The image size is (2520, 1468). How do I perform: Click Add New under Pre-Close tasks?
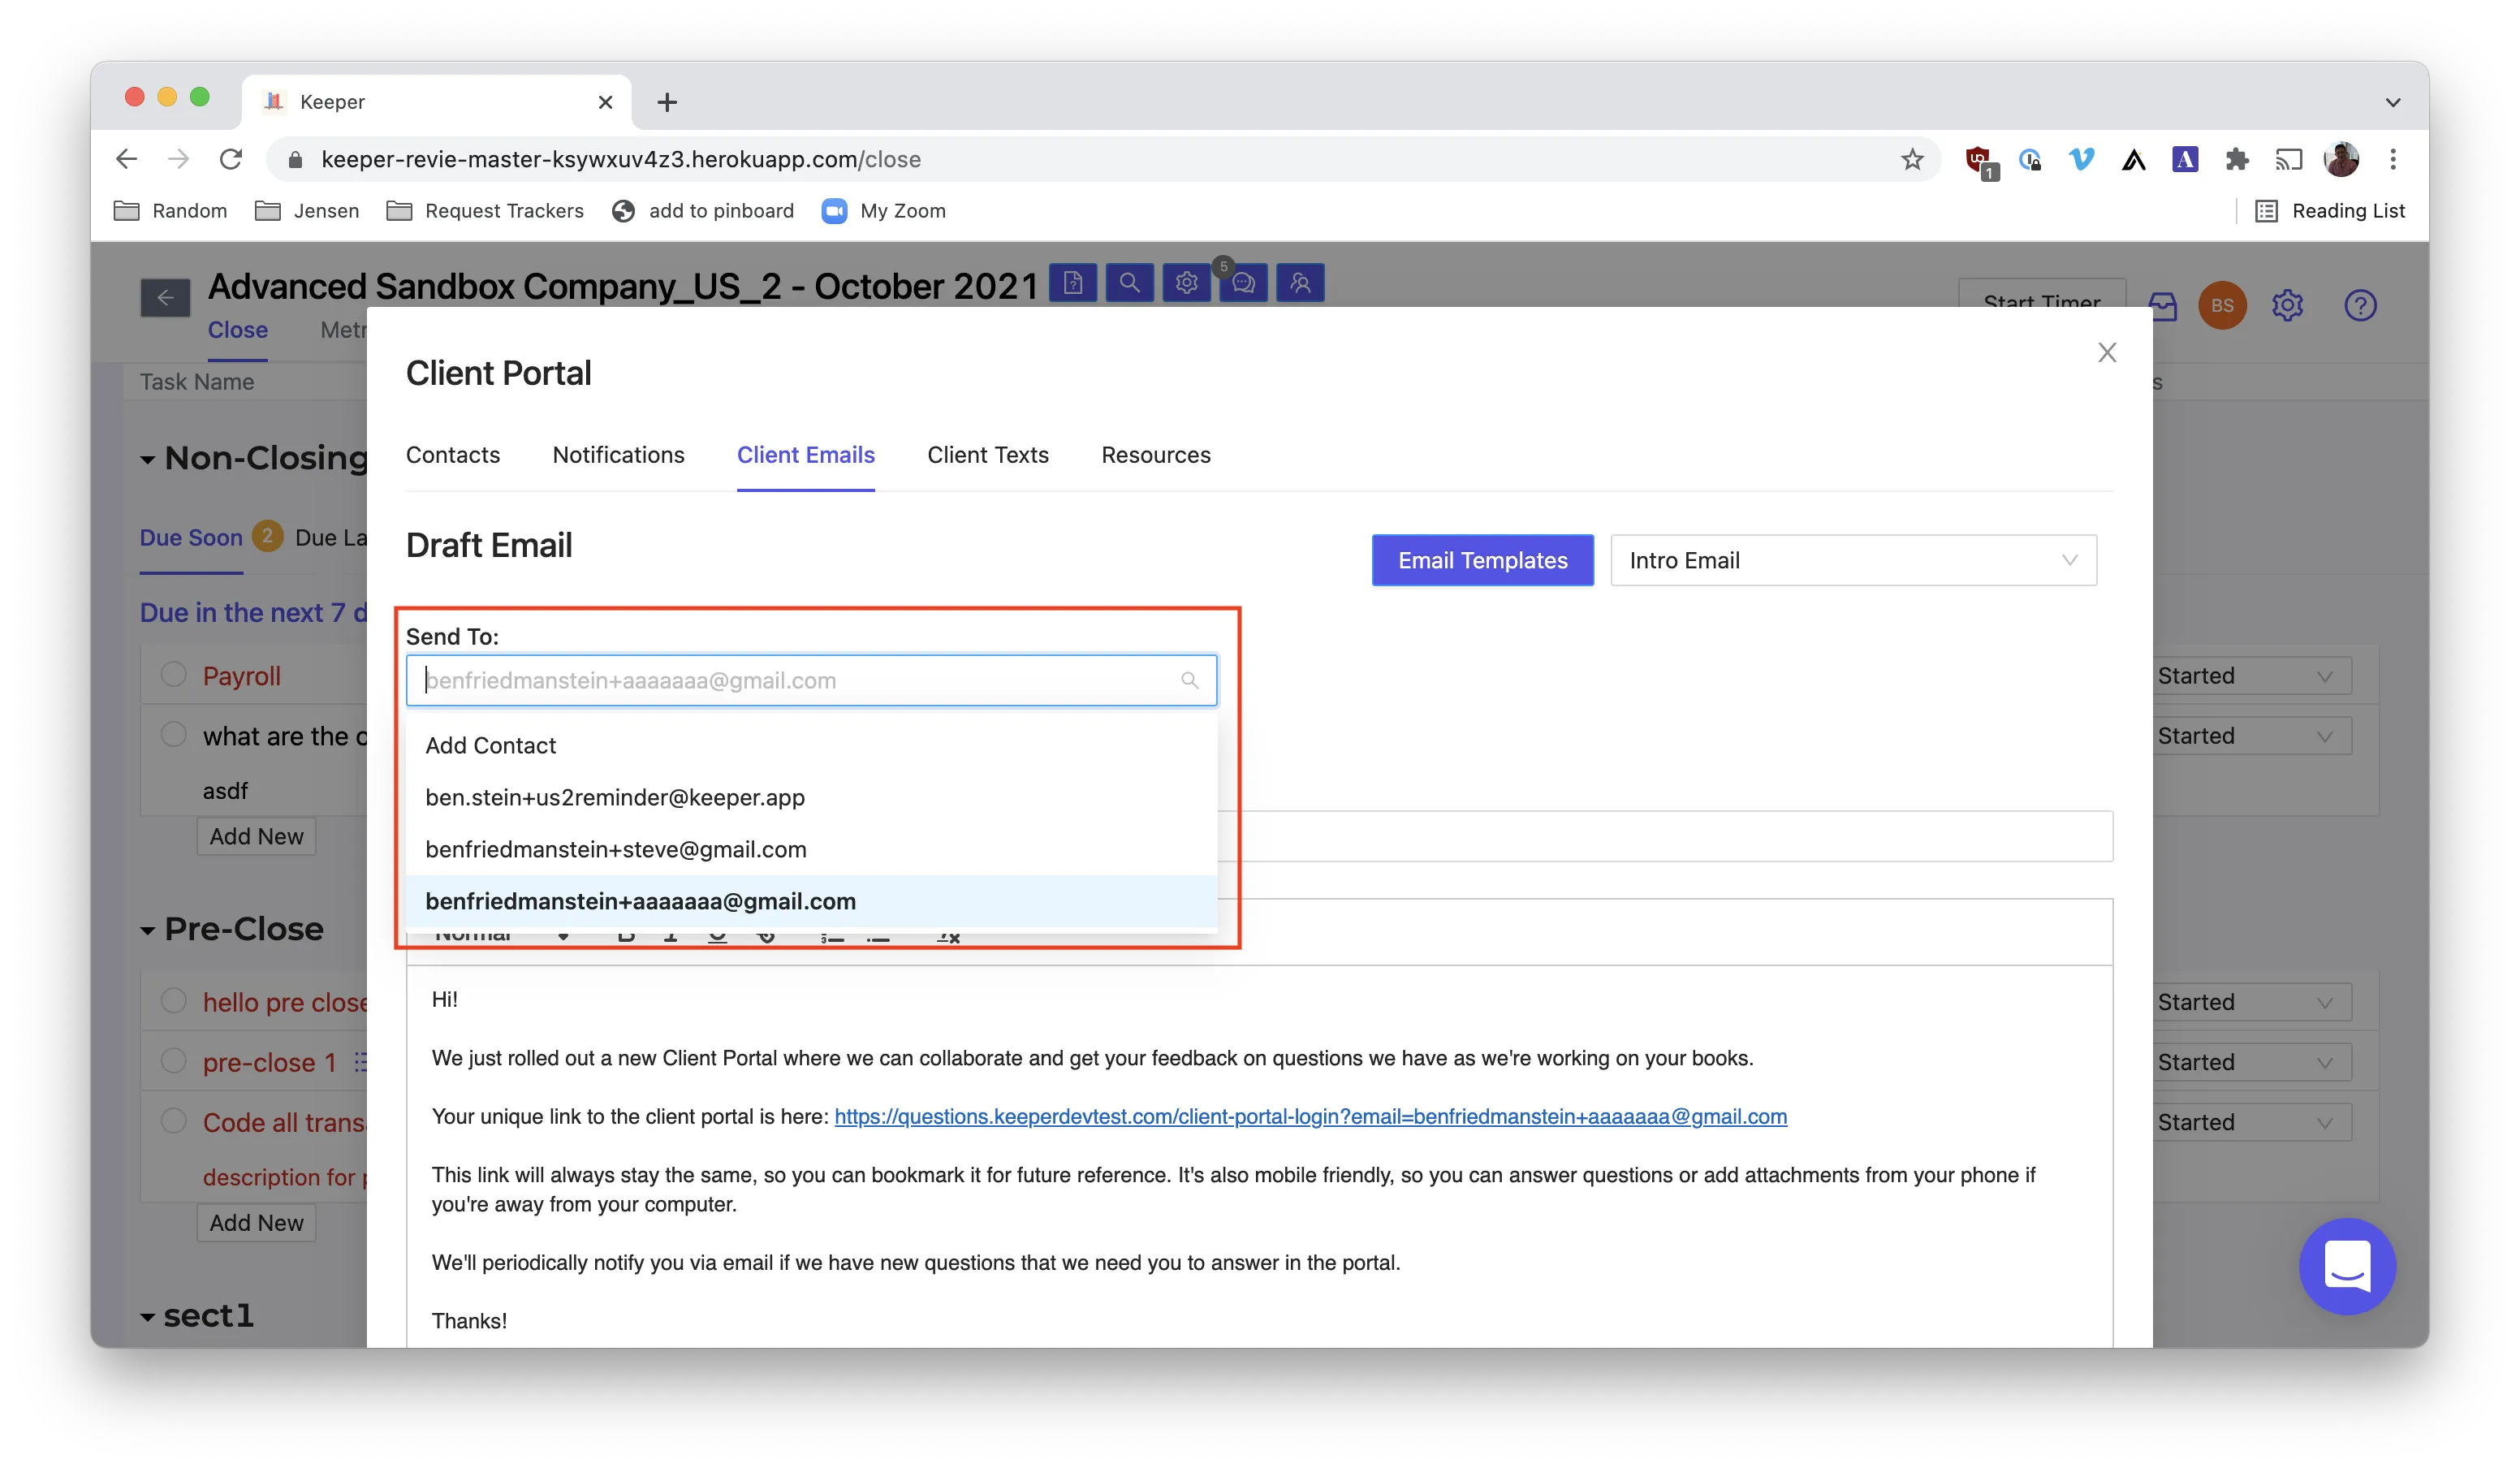point(256,1222)
